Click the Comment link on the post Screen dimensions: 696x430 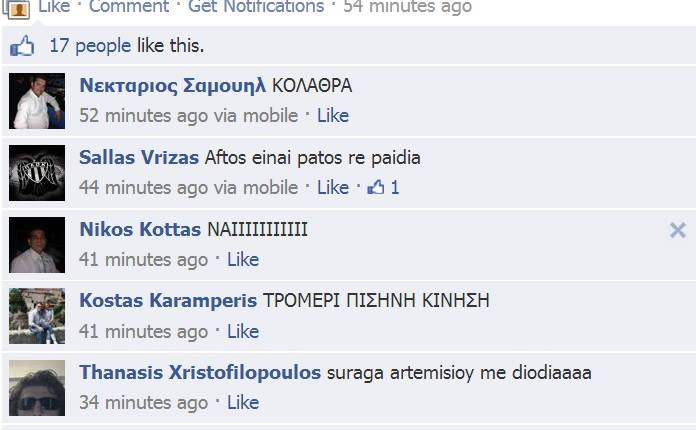[129, 7]
